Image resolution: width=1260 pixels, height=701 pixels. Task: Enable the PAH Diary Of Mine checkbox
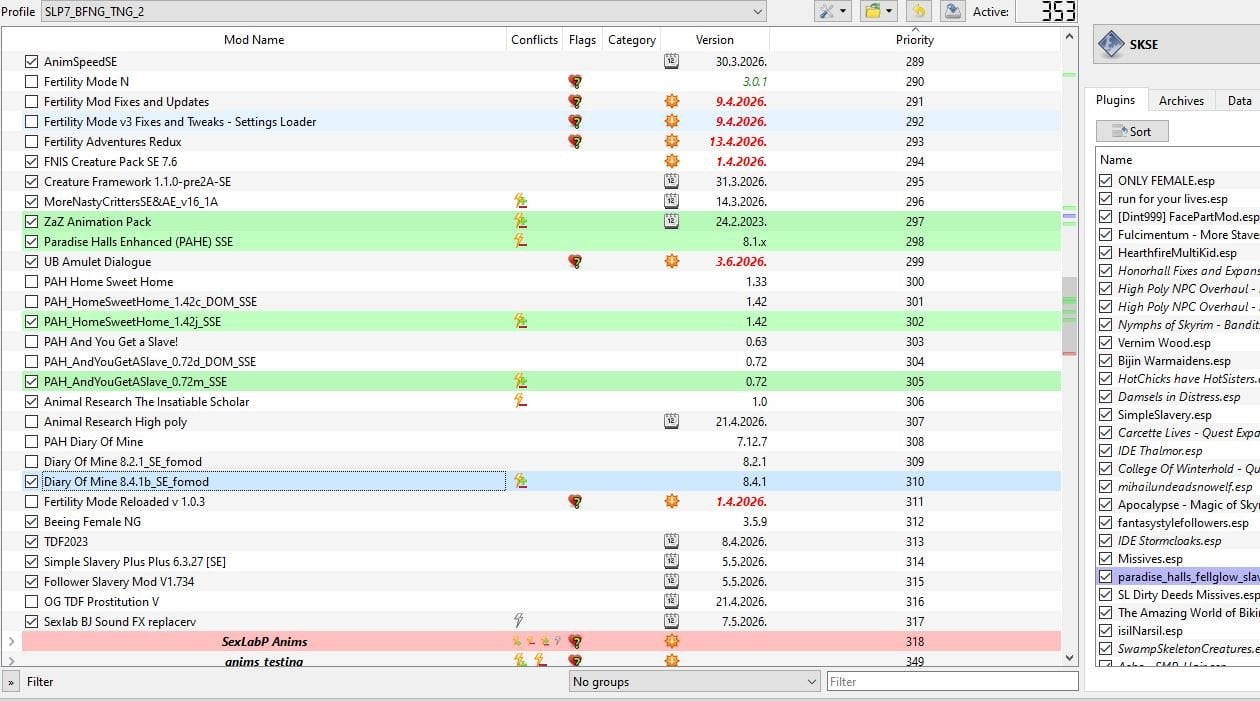[32, 442]
